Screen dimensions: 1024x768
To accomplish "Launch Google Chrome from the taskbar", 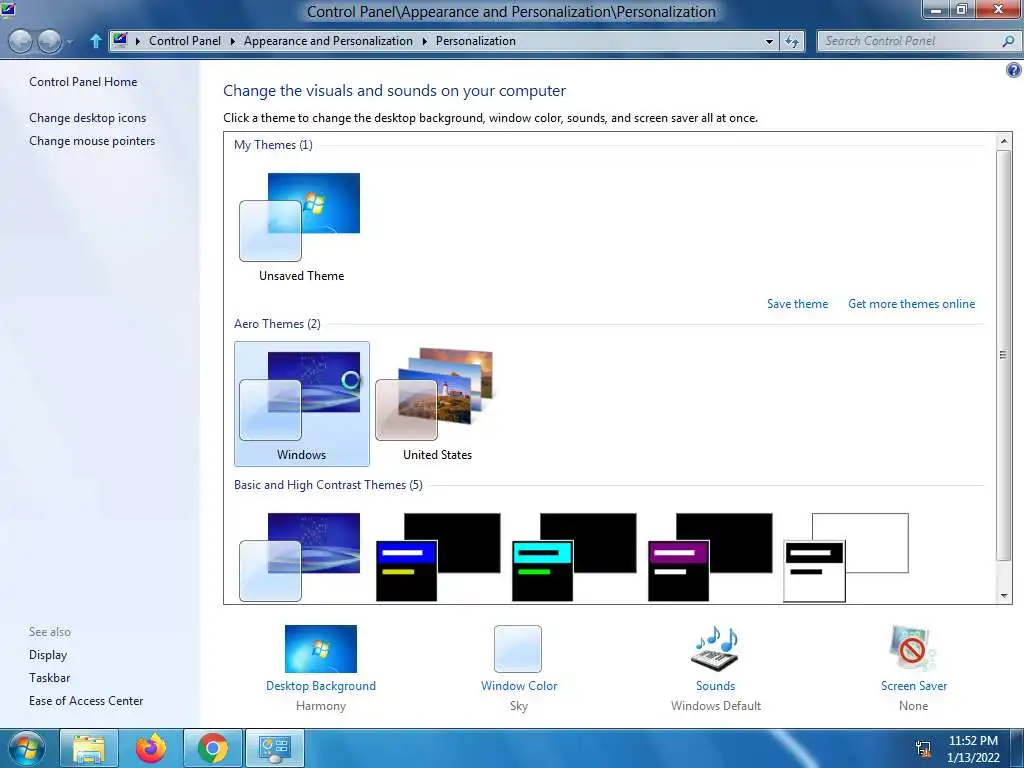I will tap(213, 748).
